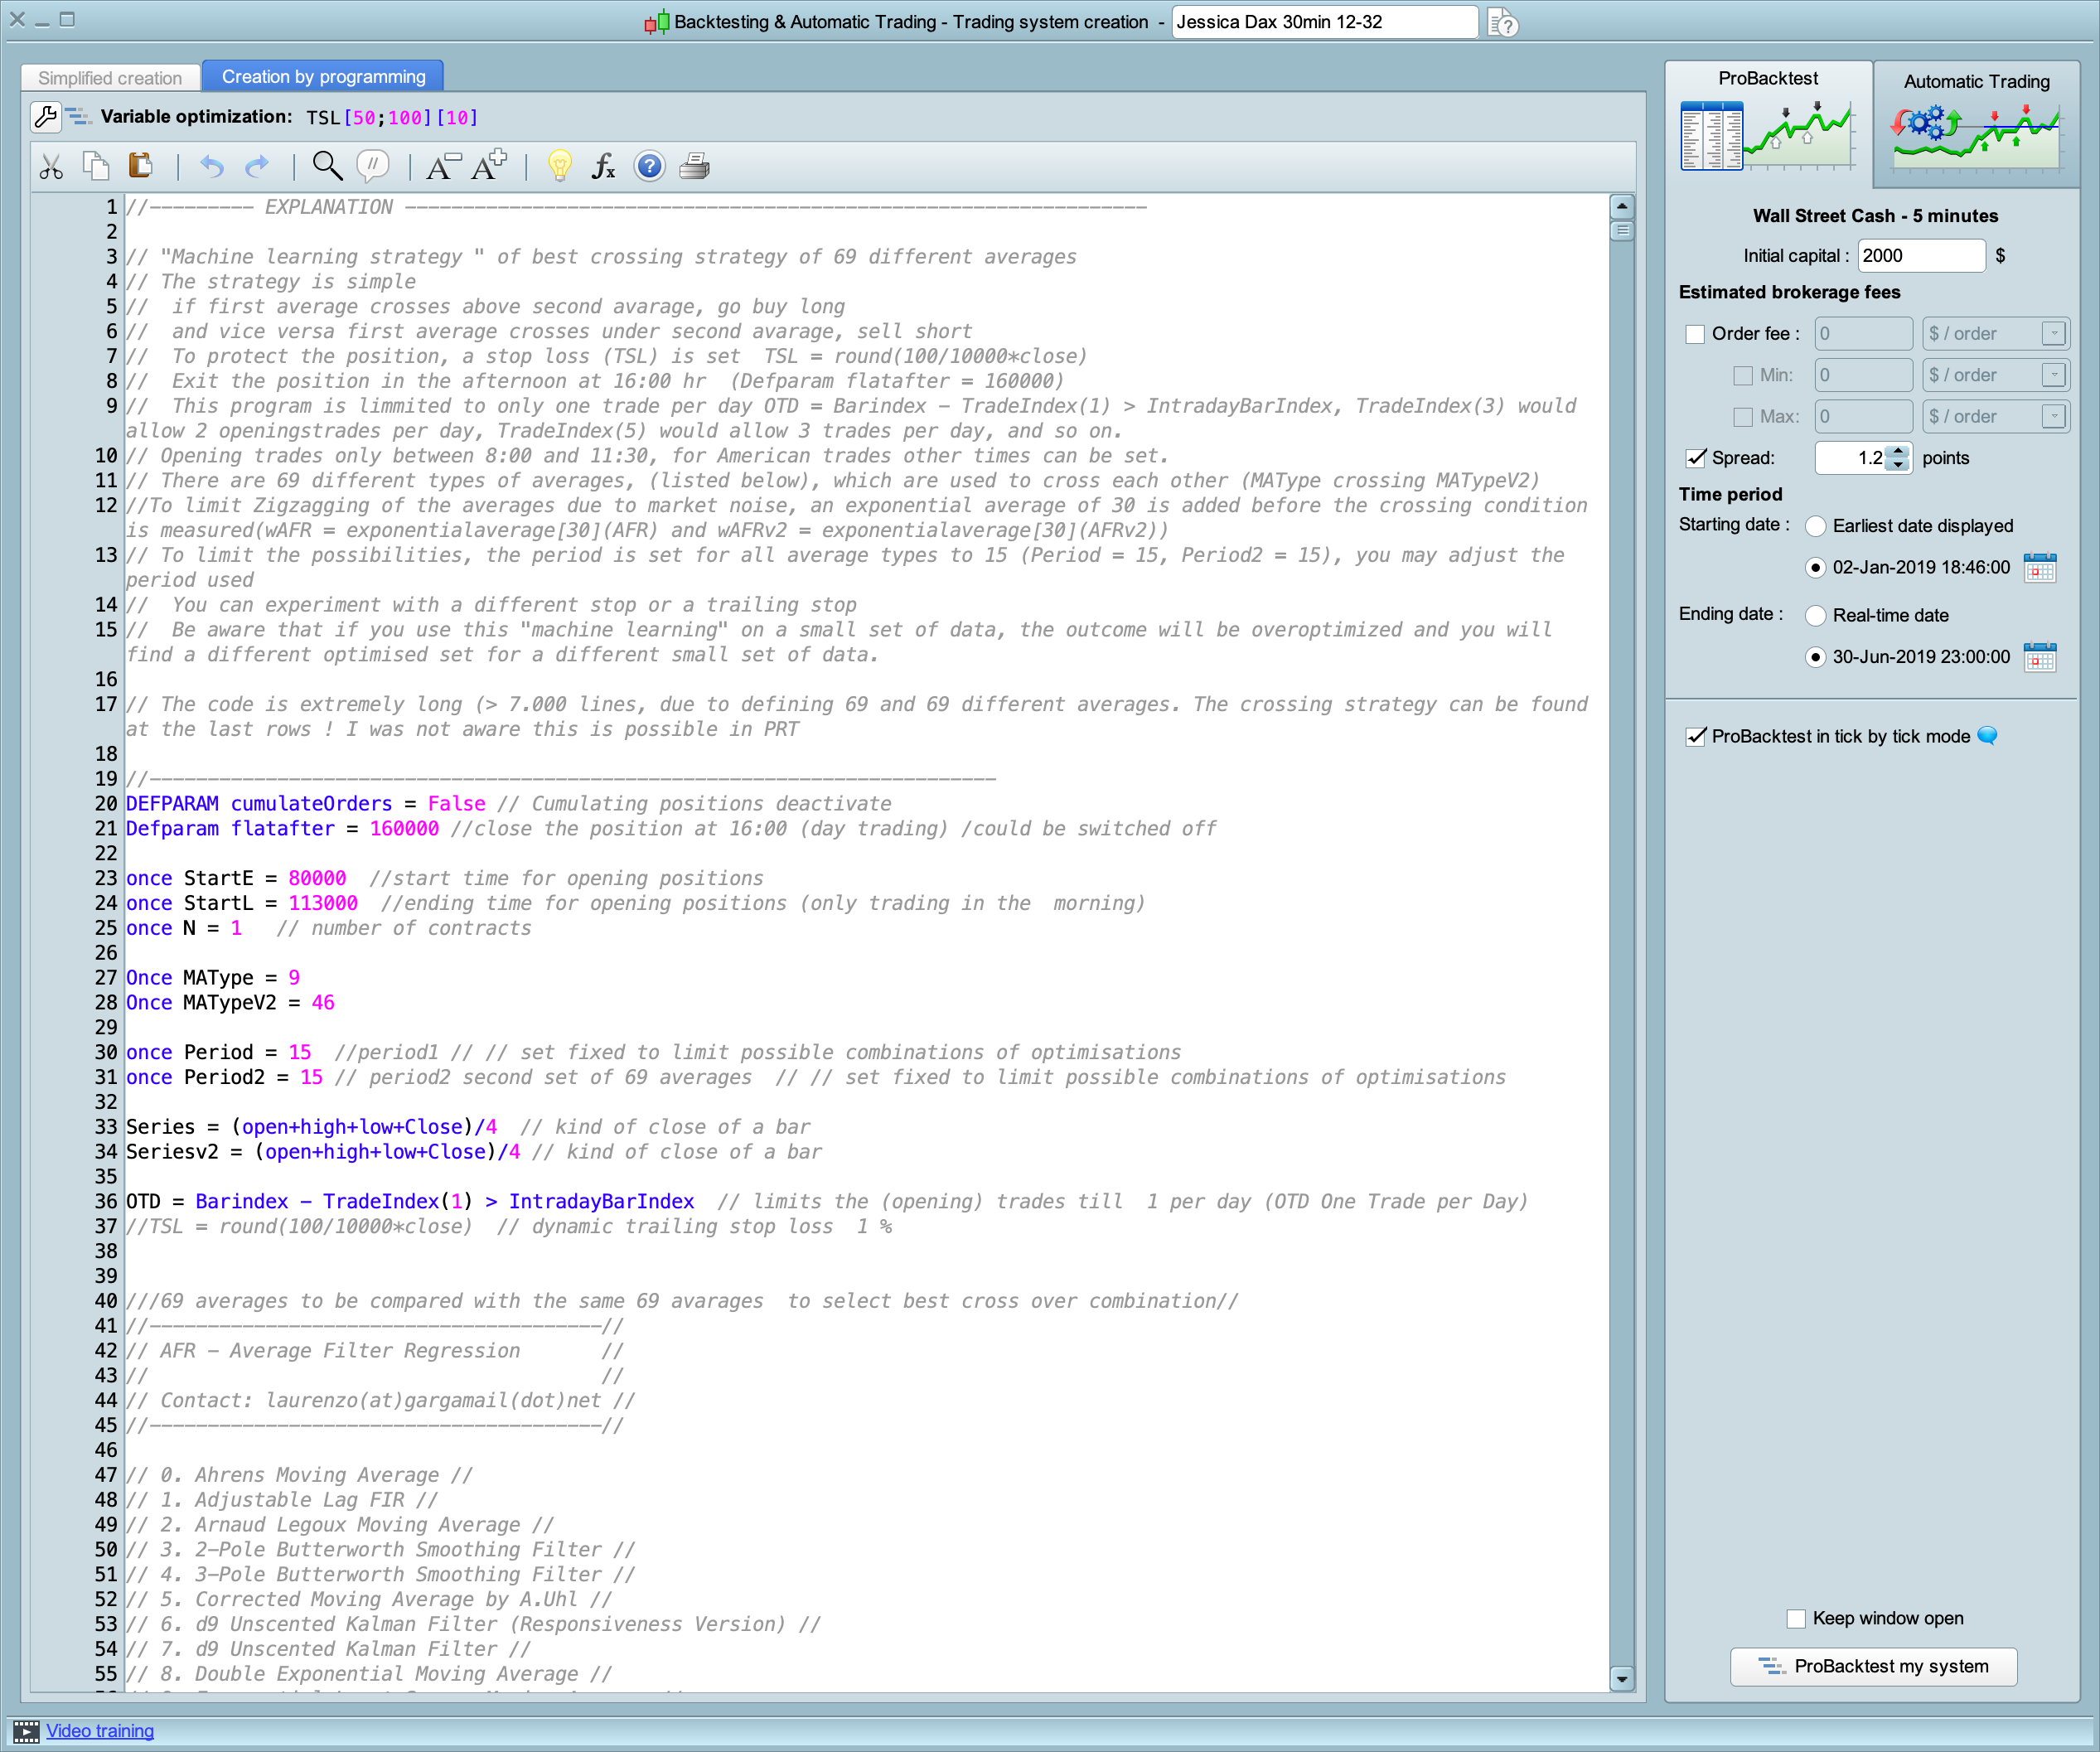2100x1752 pixels.
Task: Open starting date calendar picker
Action: [2039, 568]
